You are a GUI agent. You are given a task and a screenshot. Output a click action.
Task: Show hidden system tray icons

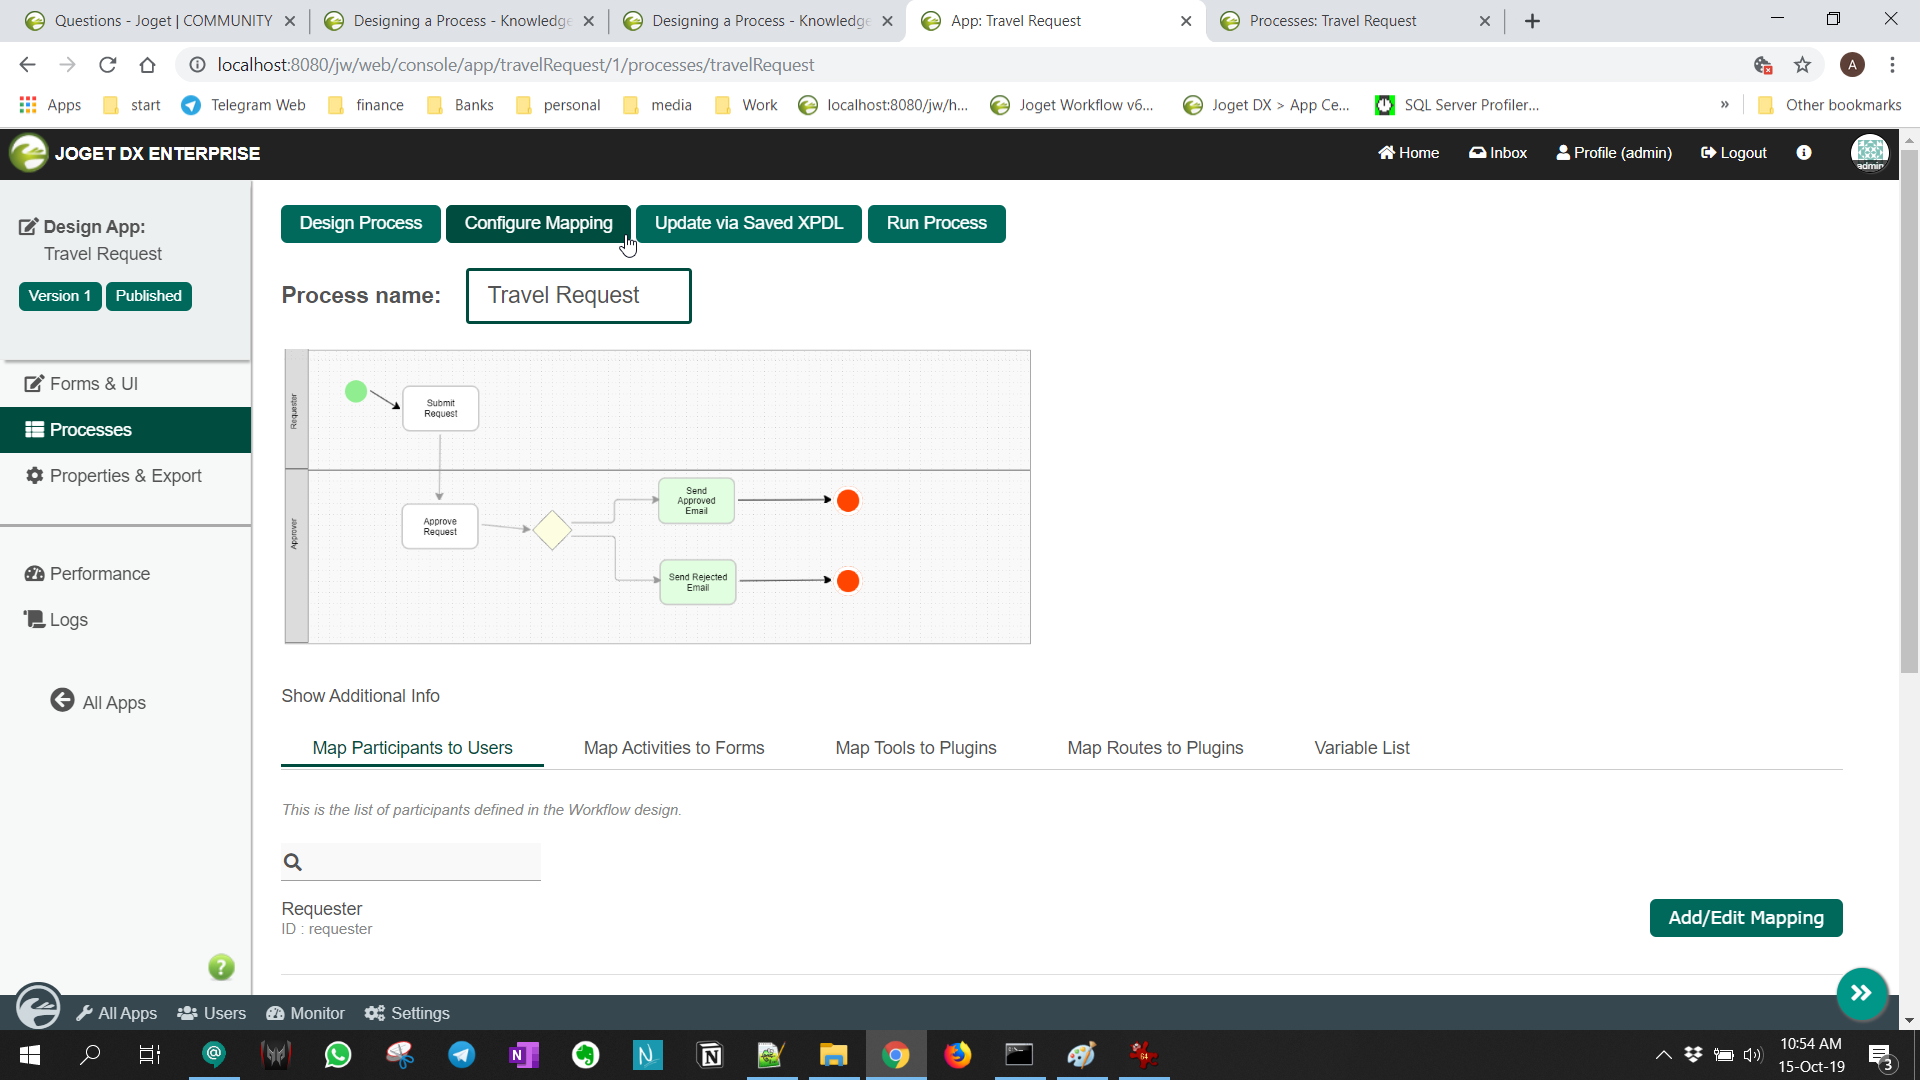pyautogui.click(x=1663, y=1055)
